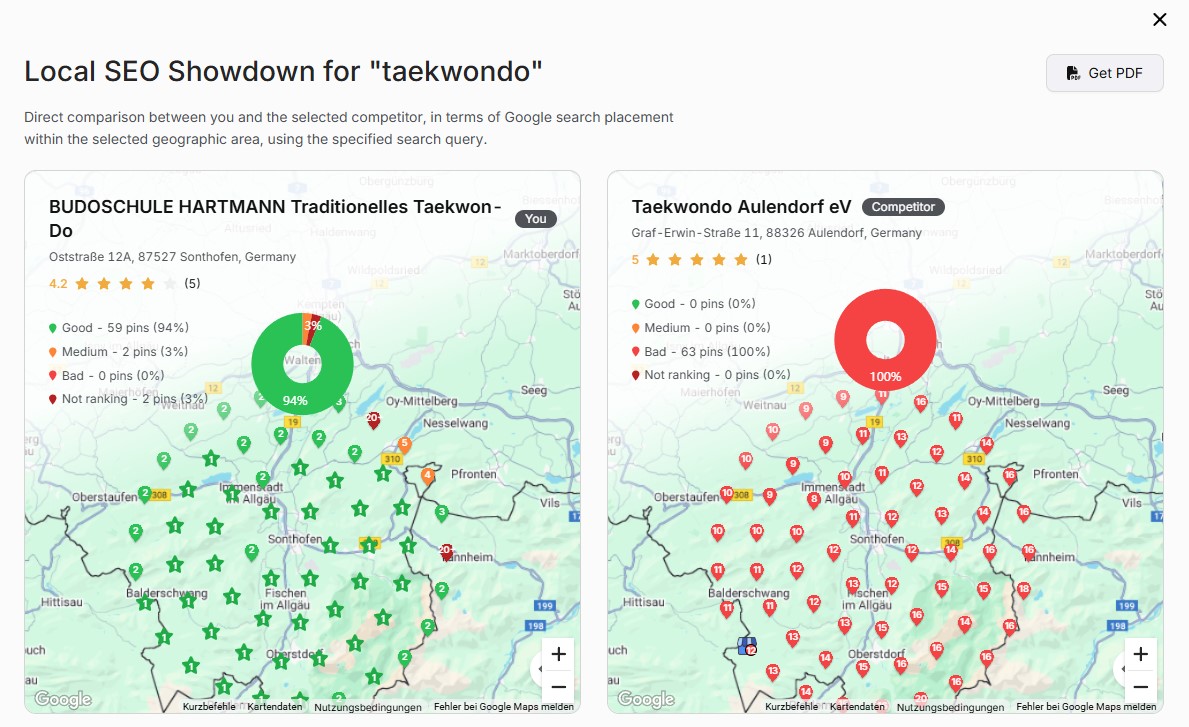1189x727 pixels.
Task: Click dark red 20+ pin near Oy-Mittelberg
Action: [x=373, y=420]
